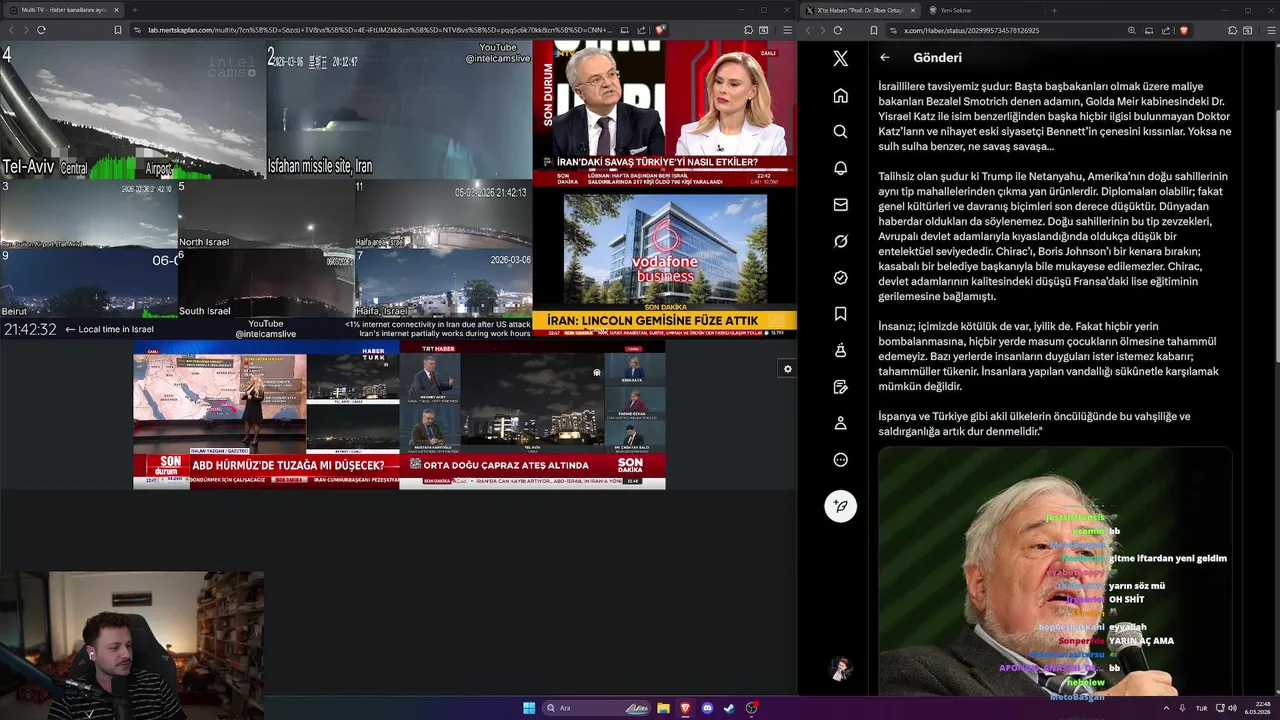Viewport: 1280px width, 720px height.
Task: Click TUR keyboard language indicator
Action: 1201,708
